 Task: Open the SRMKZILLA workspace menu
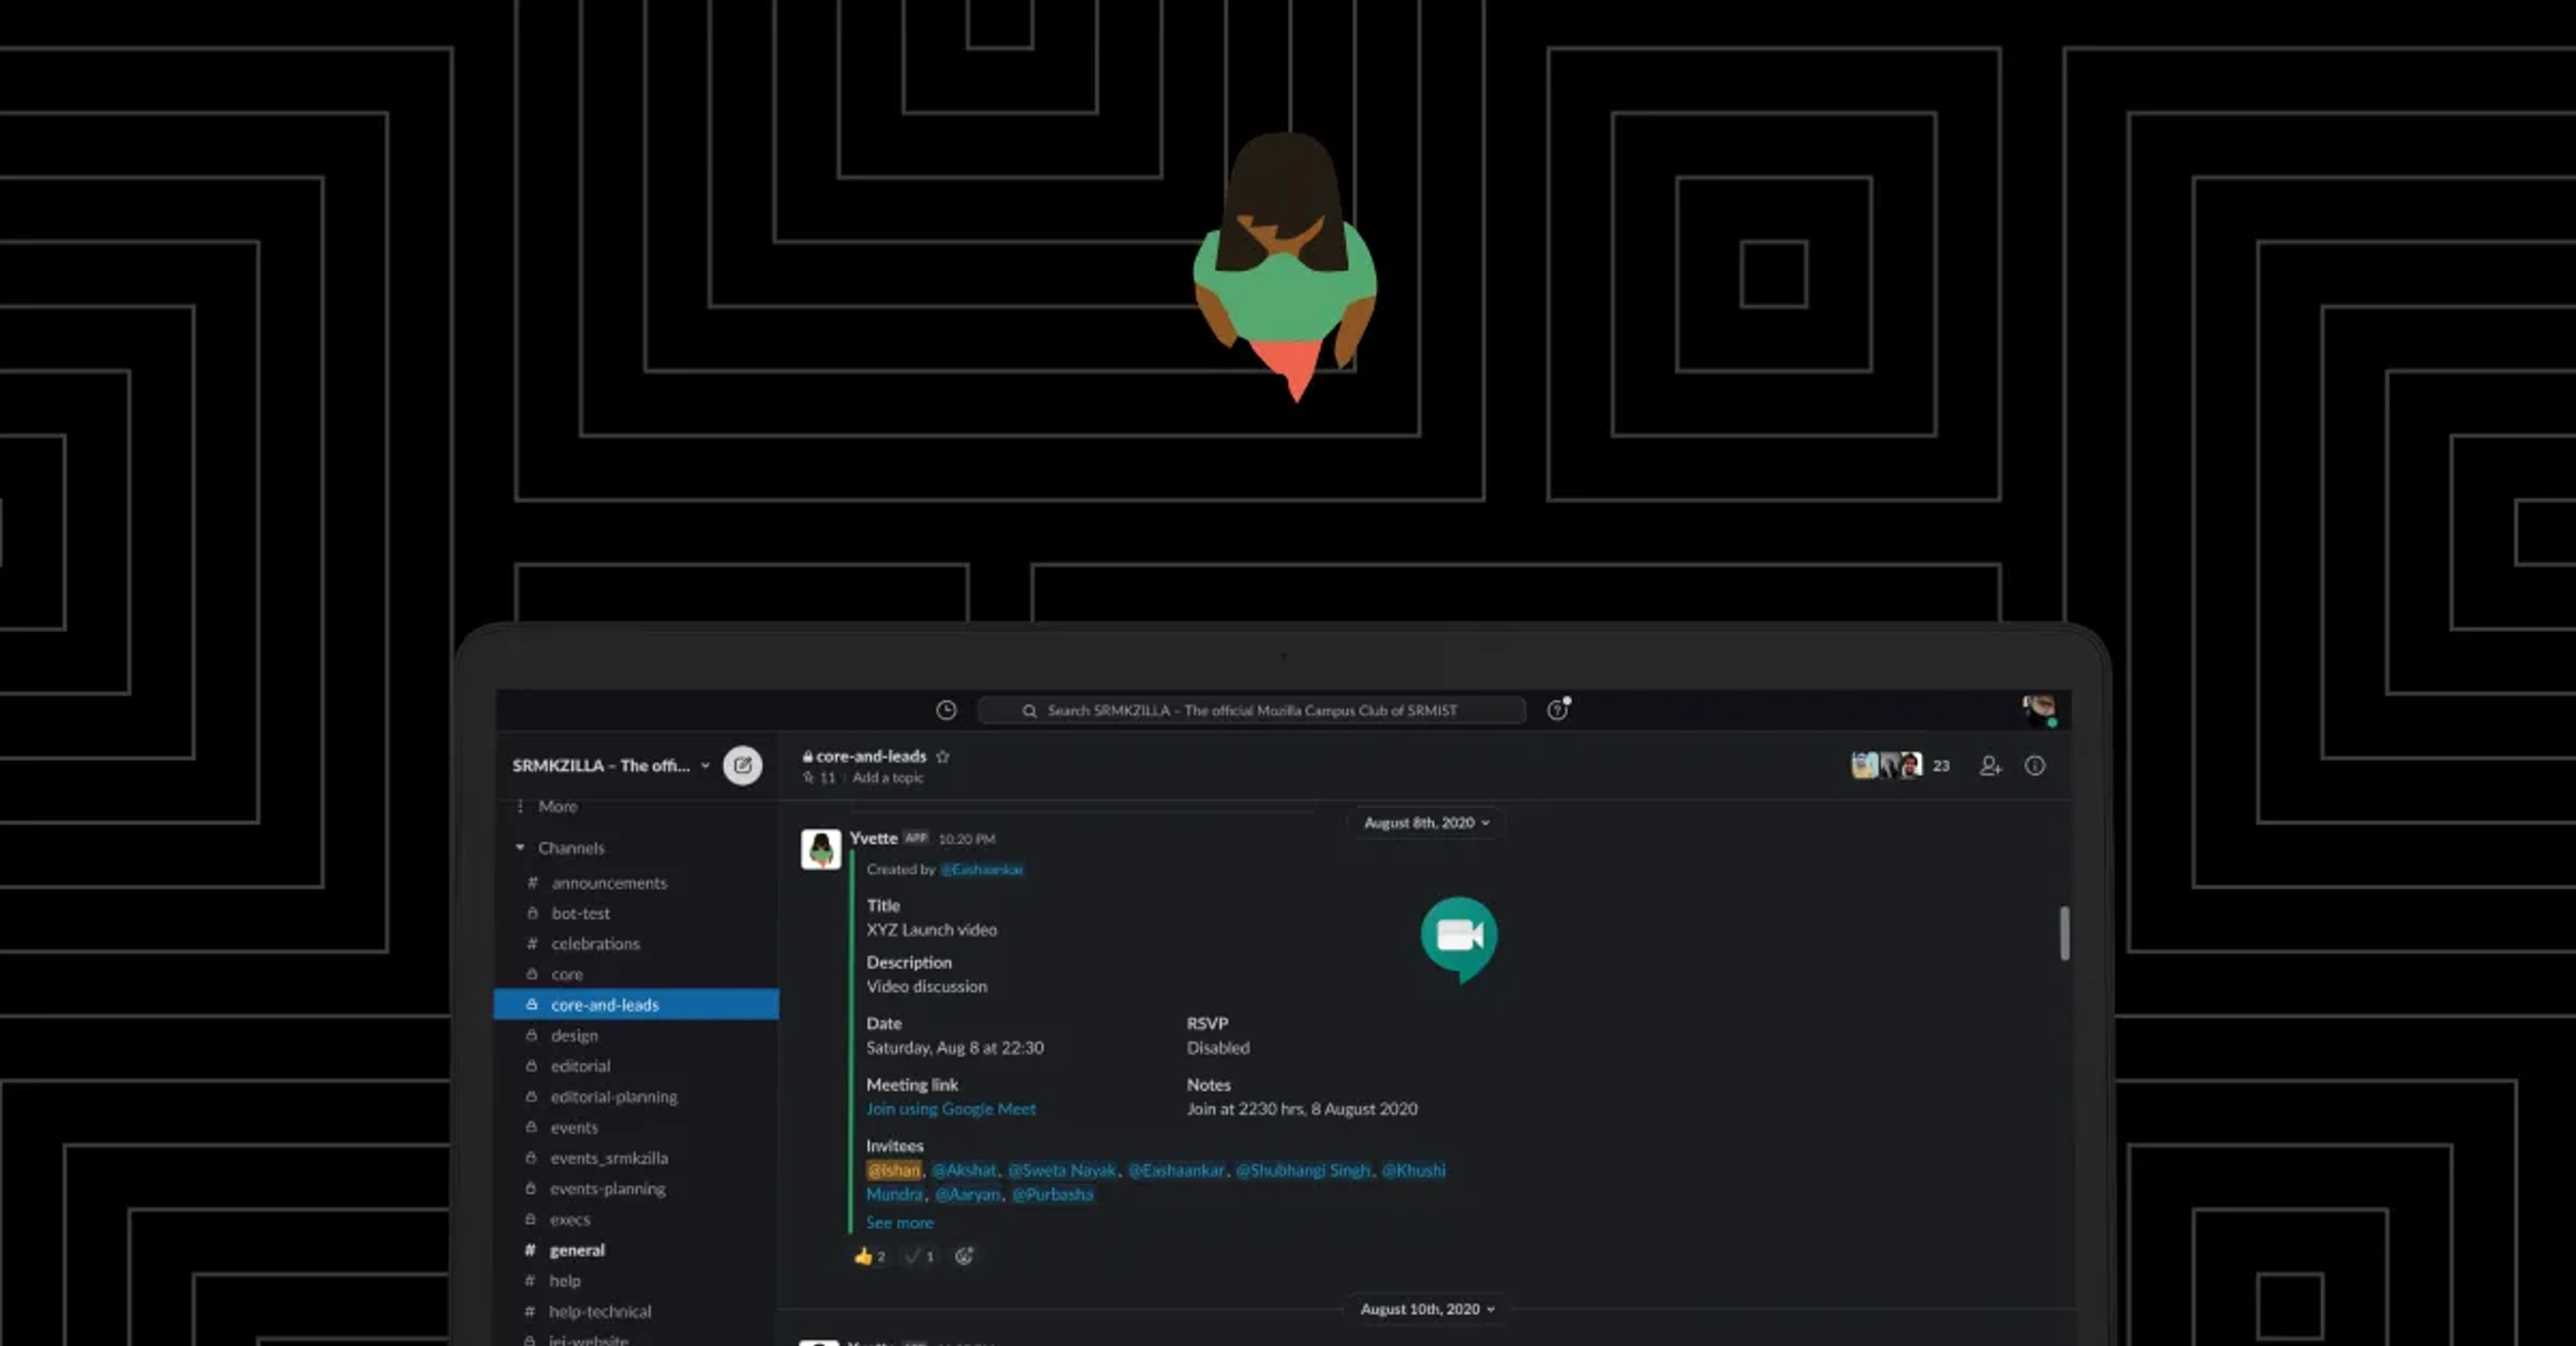[x=611, y=766]
